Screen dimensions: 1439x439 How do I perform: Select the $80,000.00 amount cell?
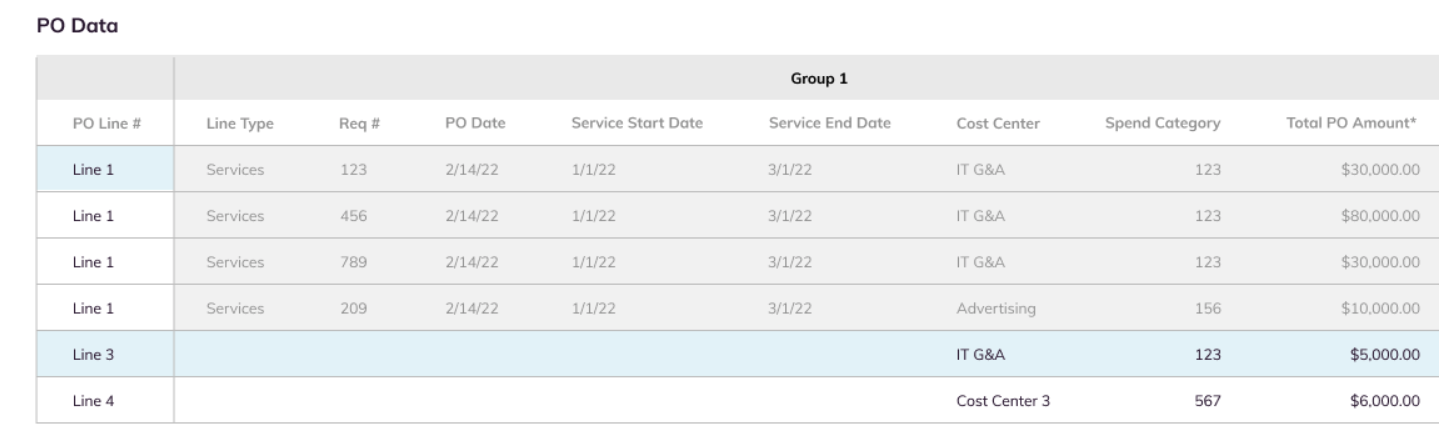[1377, 215]
